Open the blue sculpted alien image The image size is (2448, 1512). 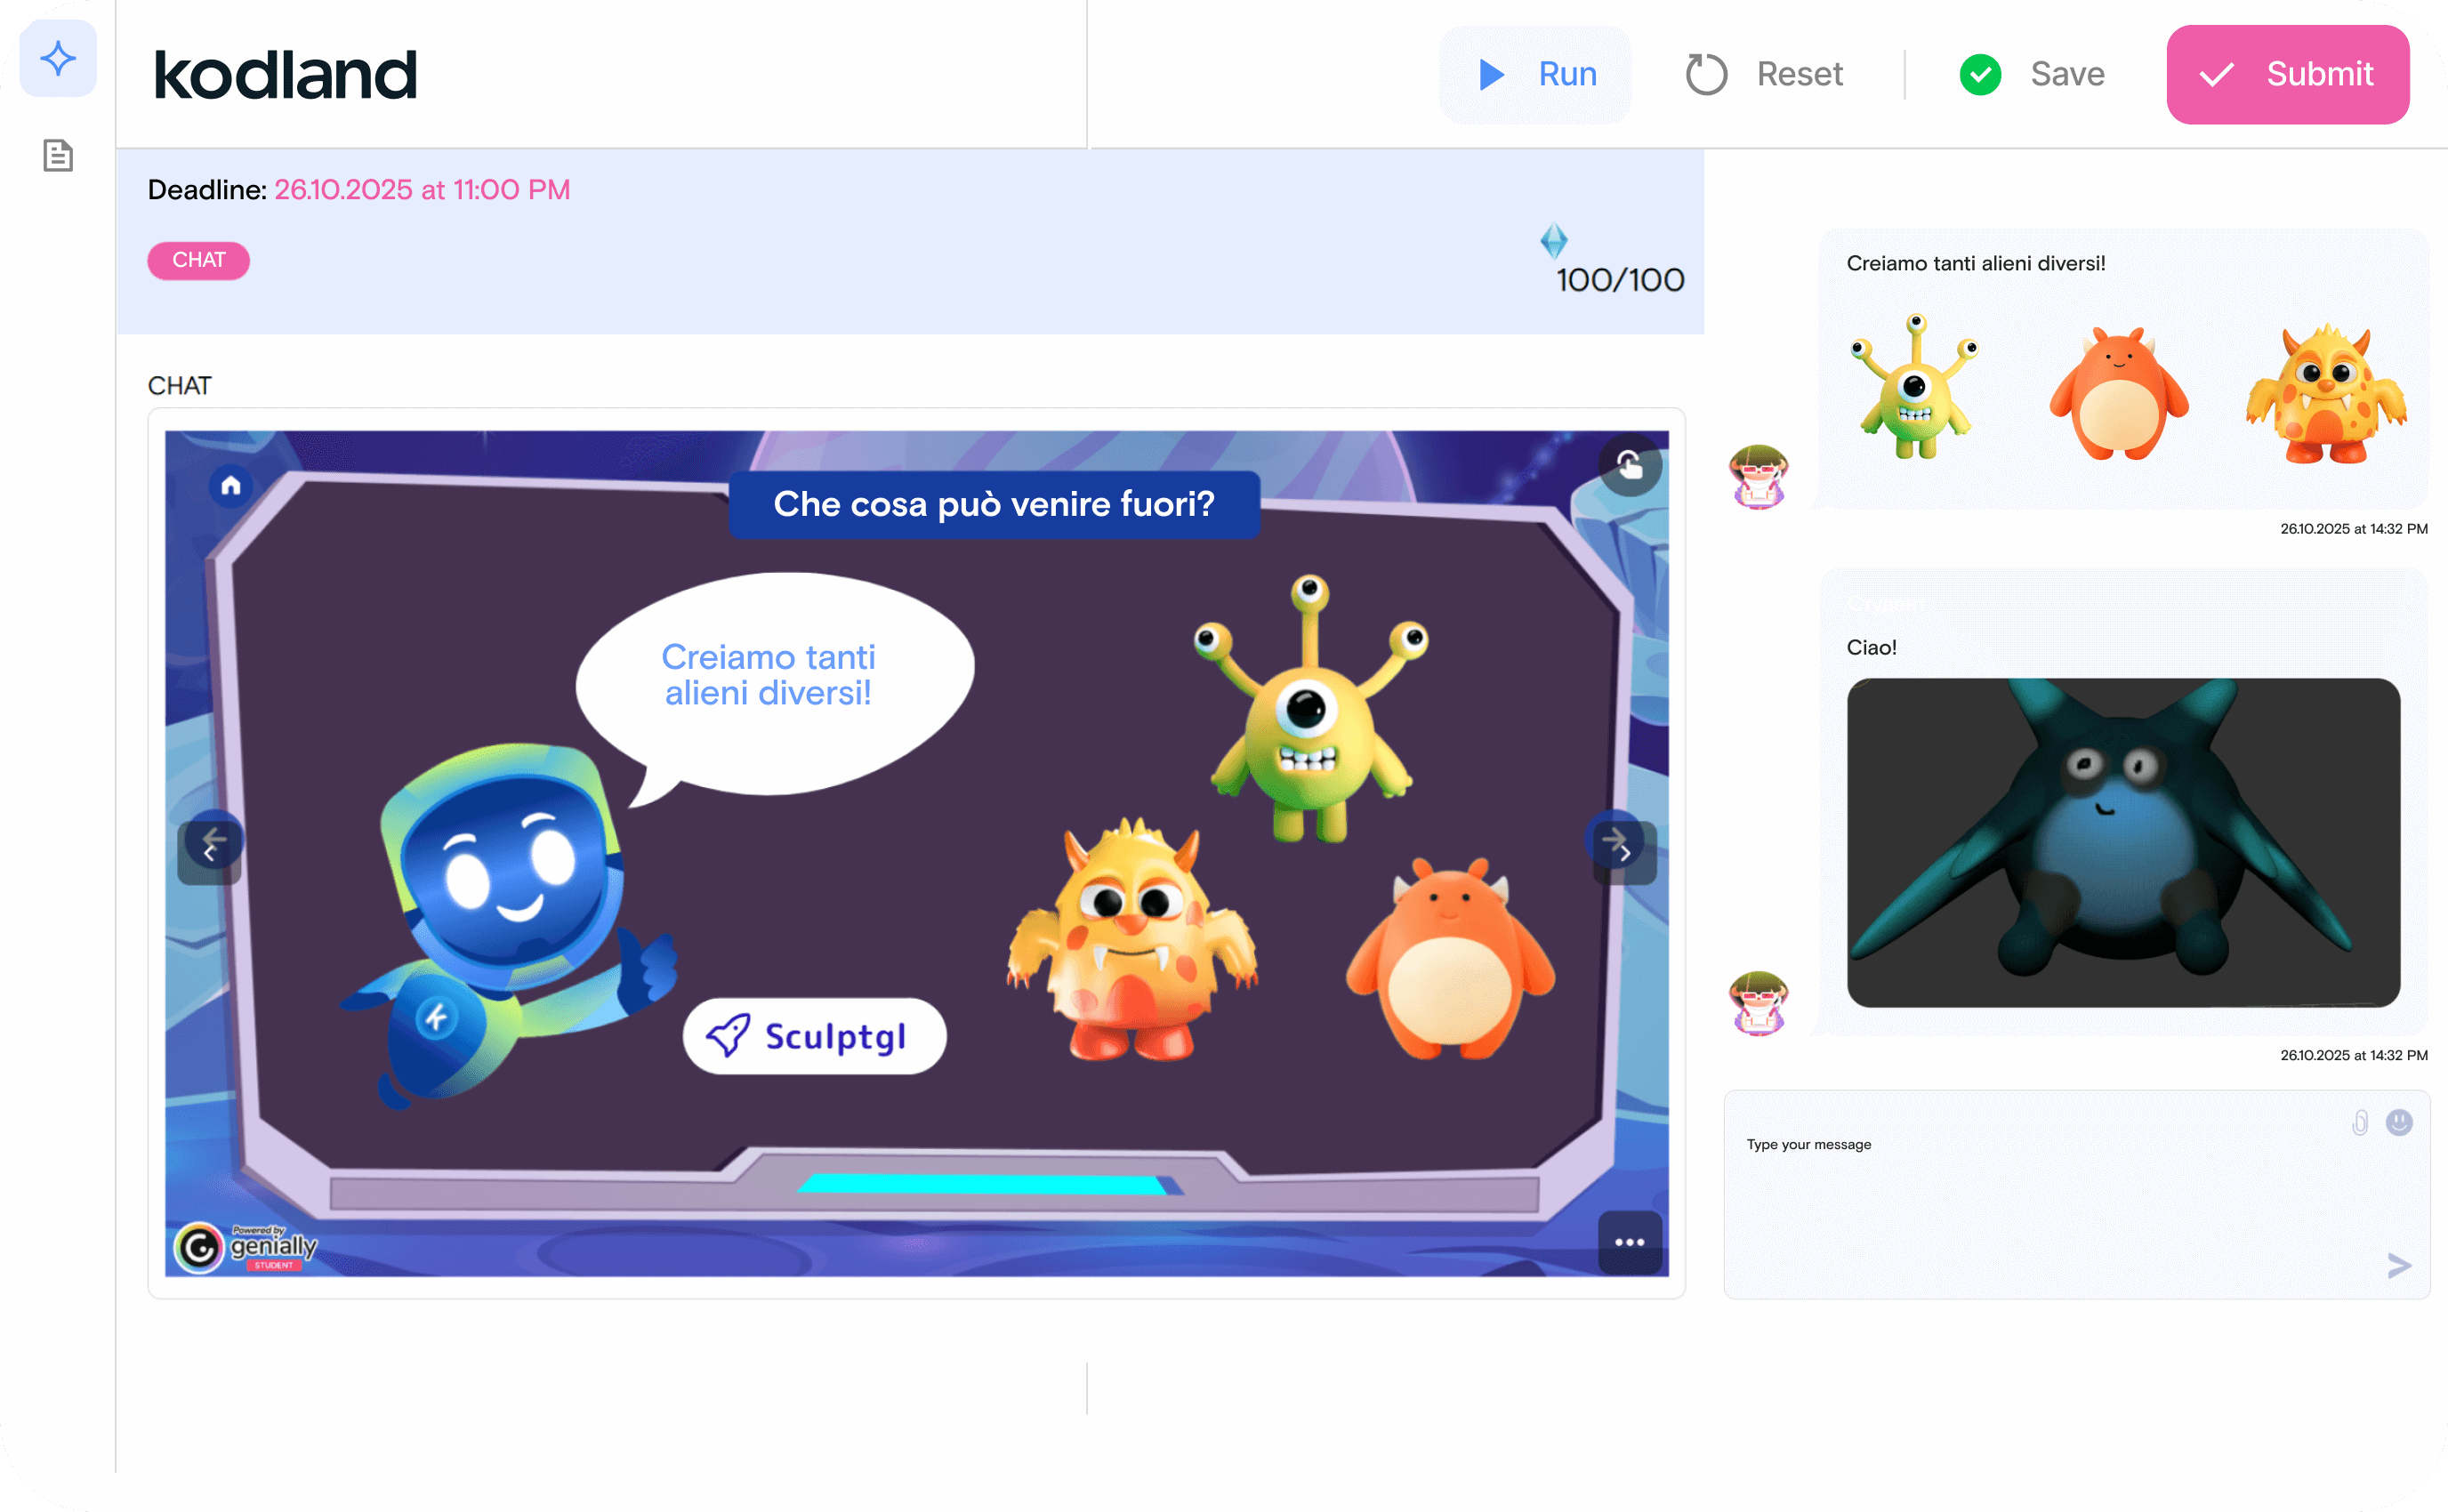point(2123,842)
